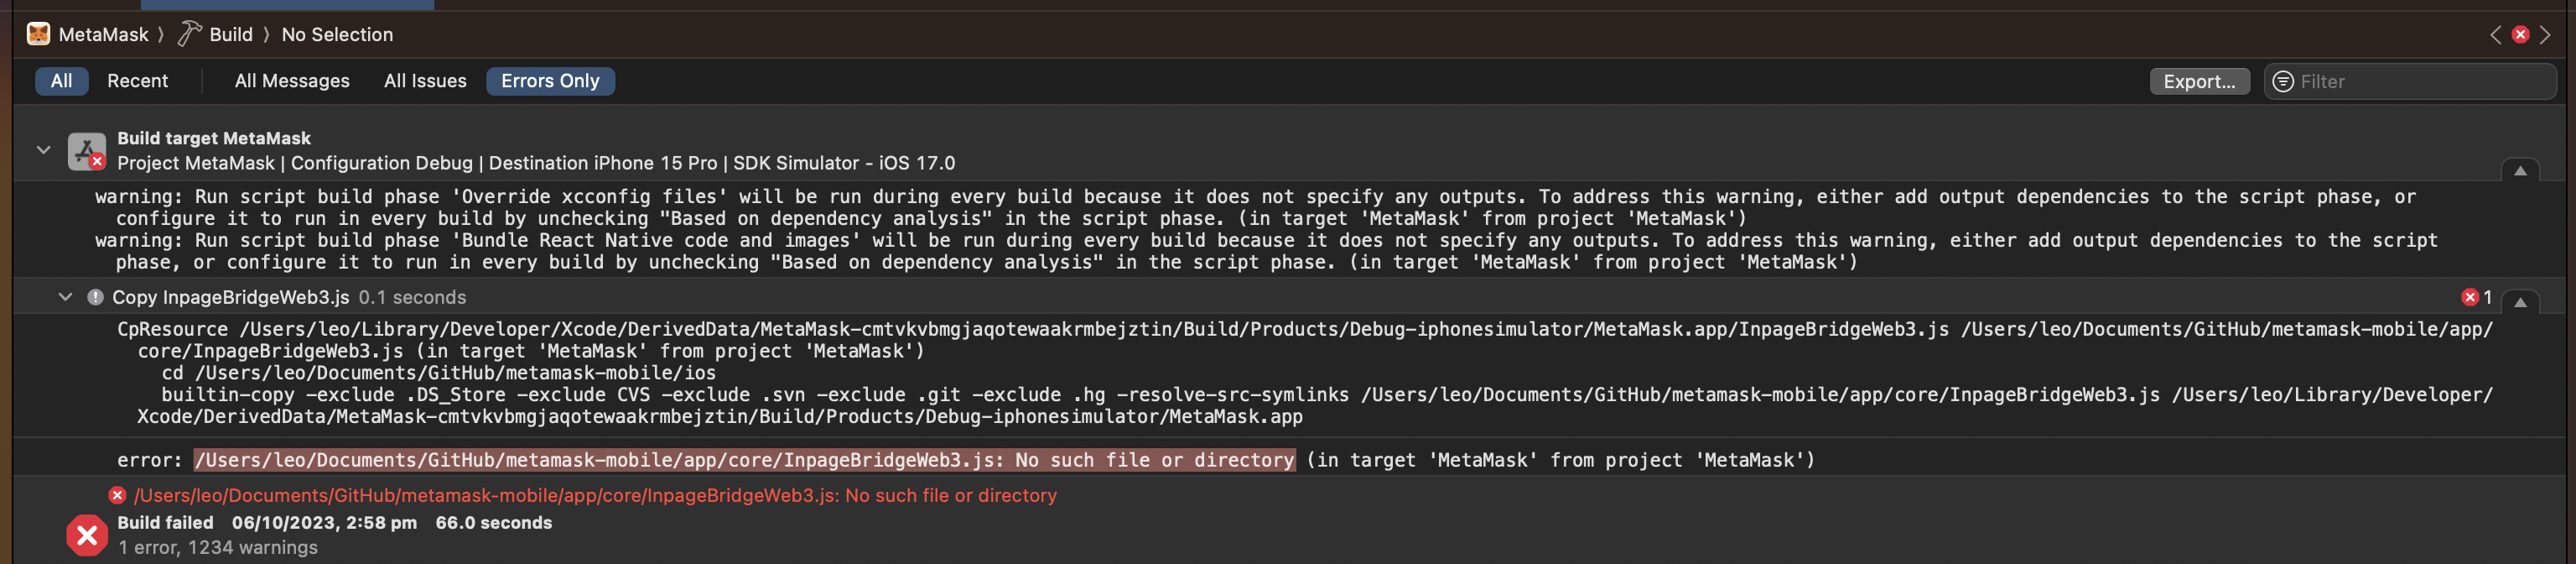Click the MetaMask fox icon in the jump bar

point(38,33)
